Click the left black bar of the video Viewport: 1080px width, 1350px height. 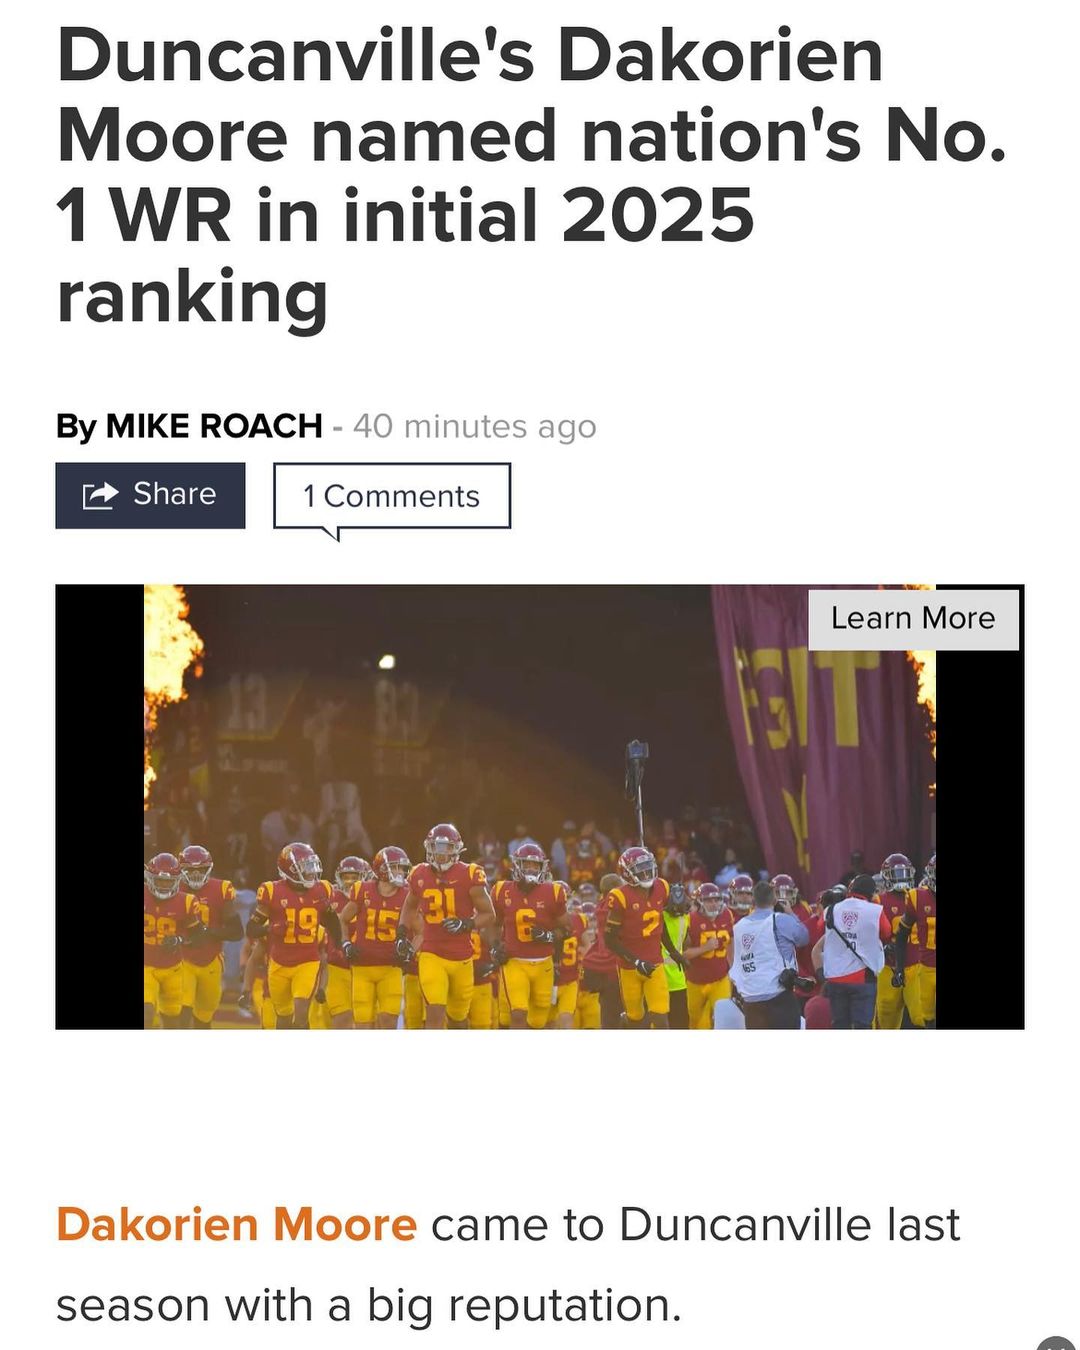click(x=100, y=807)
